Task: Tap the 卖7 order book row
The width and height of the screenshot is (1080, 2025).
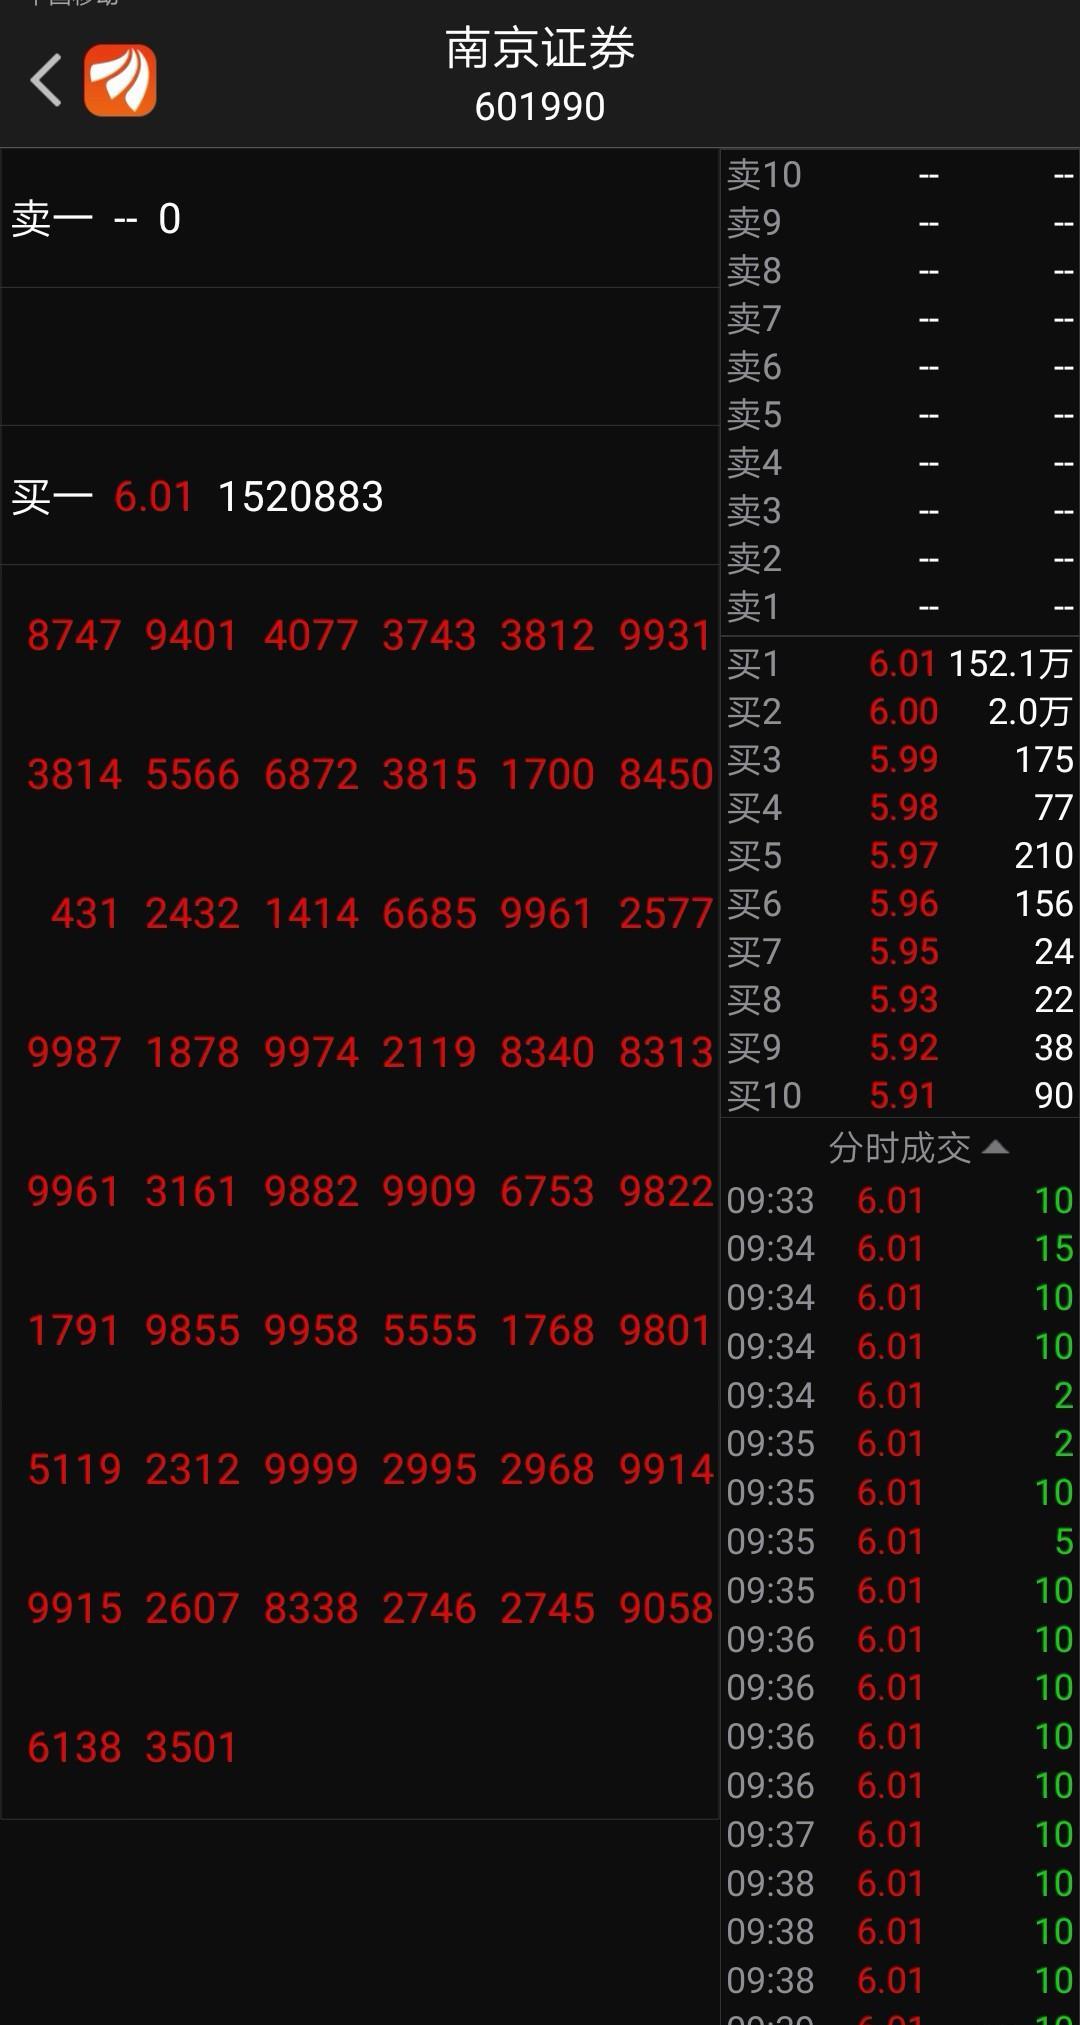Action: coord(900,319)
